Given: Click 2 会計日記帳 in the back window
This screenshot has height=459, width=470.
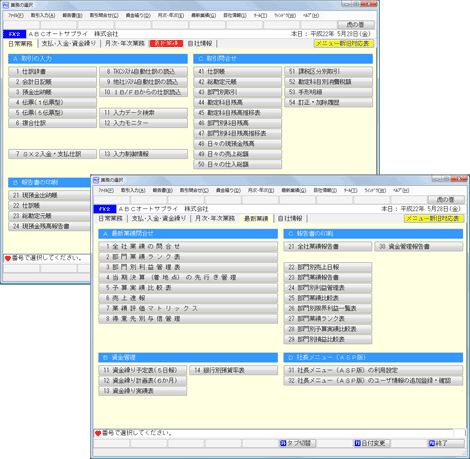Looking at the screenshot, I should pyautogui.click(x=53, y=82).
